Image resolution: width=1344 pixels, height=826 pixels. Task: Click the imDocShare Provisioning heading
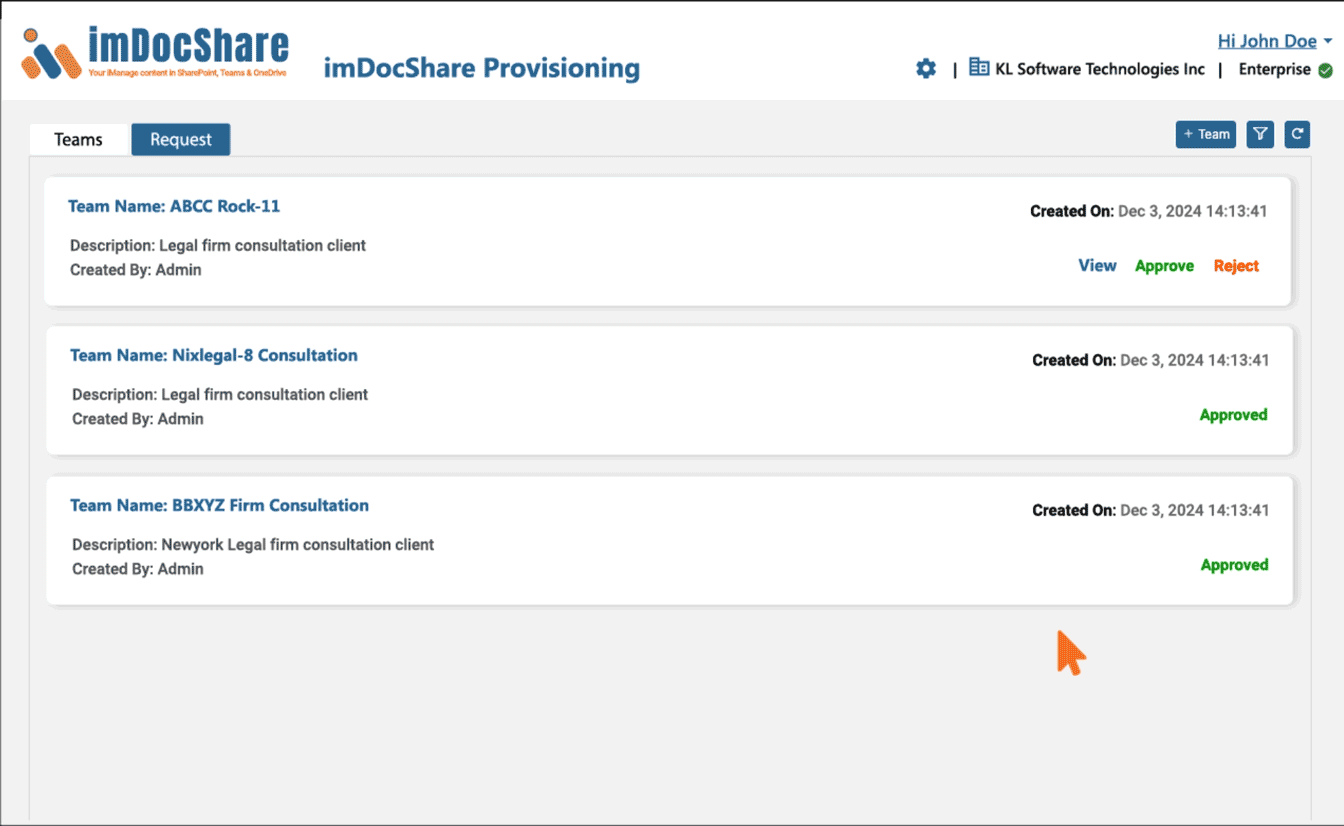482,68
